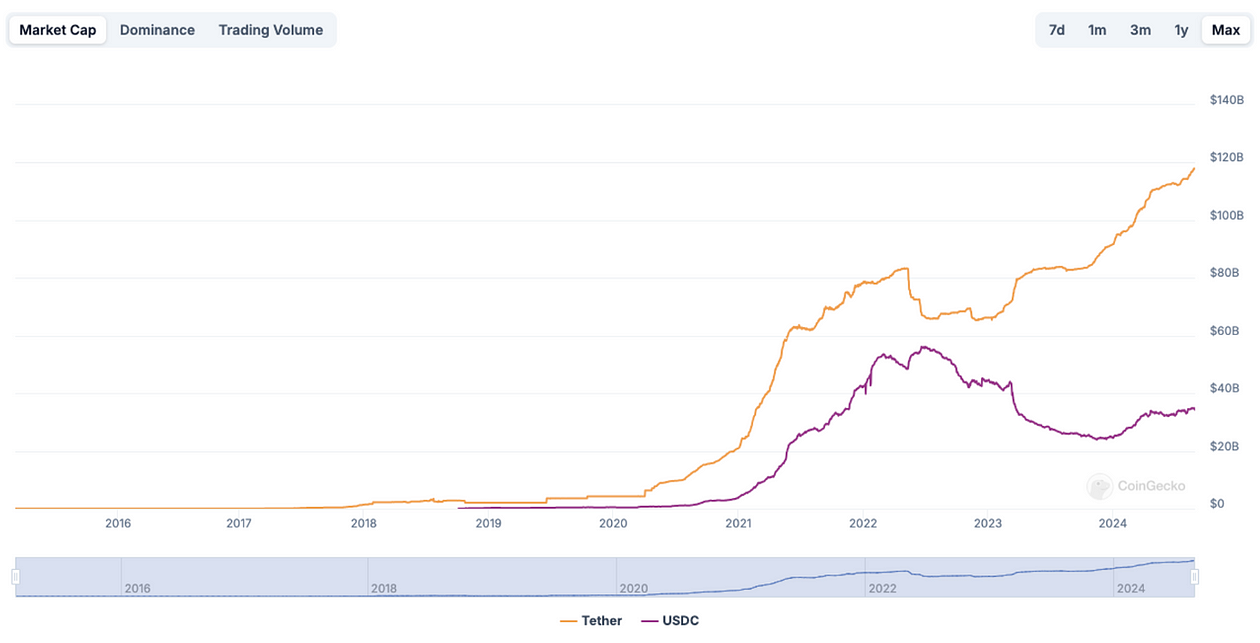
Task: Click the orange Tether legend line marker
Action: pyautogui.click(x=568, y=621)
